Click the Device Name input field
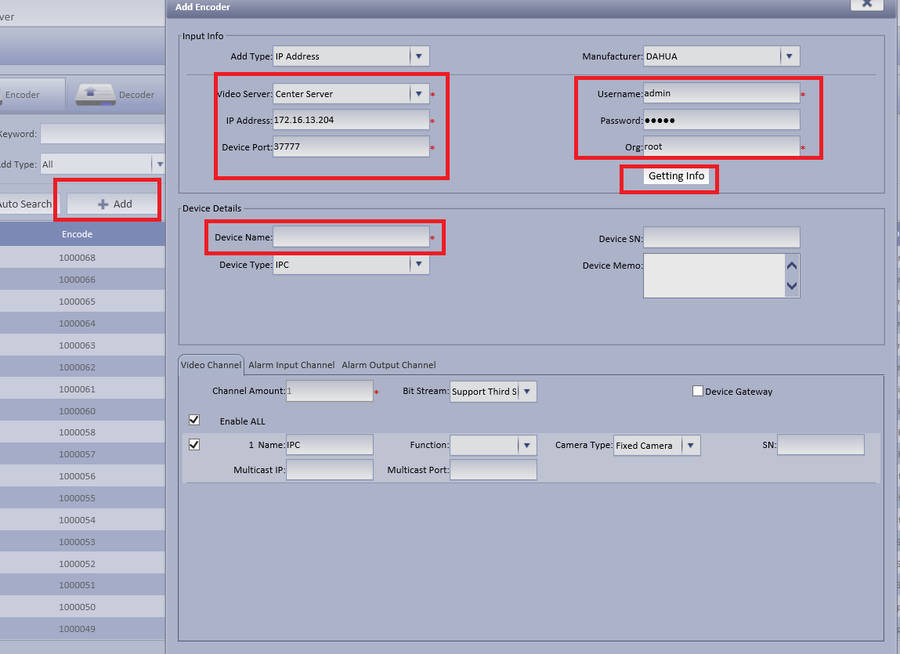900x654 pixels. point(351,237)
